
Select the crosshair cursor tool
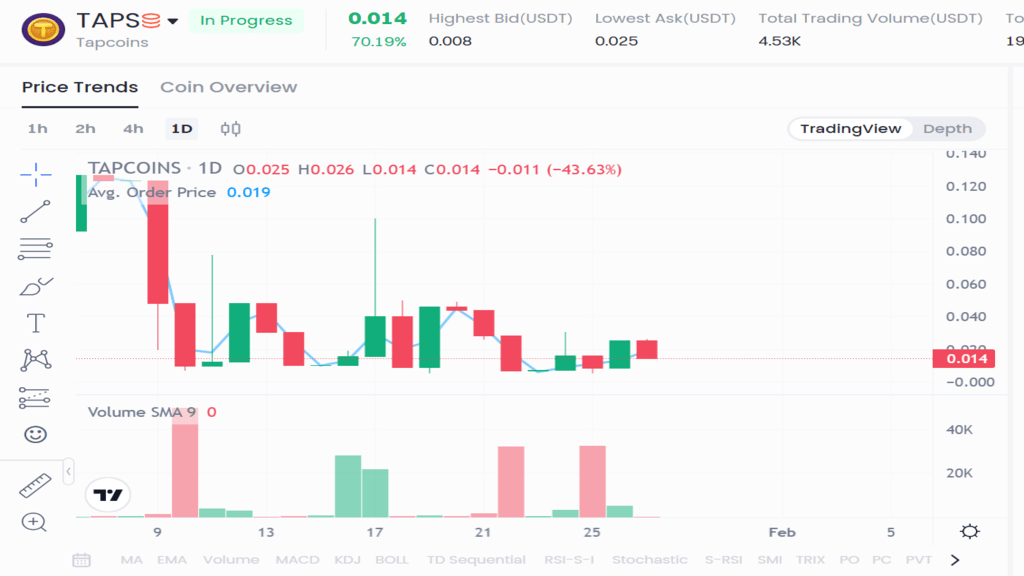[x=35, y=174]
